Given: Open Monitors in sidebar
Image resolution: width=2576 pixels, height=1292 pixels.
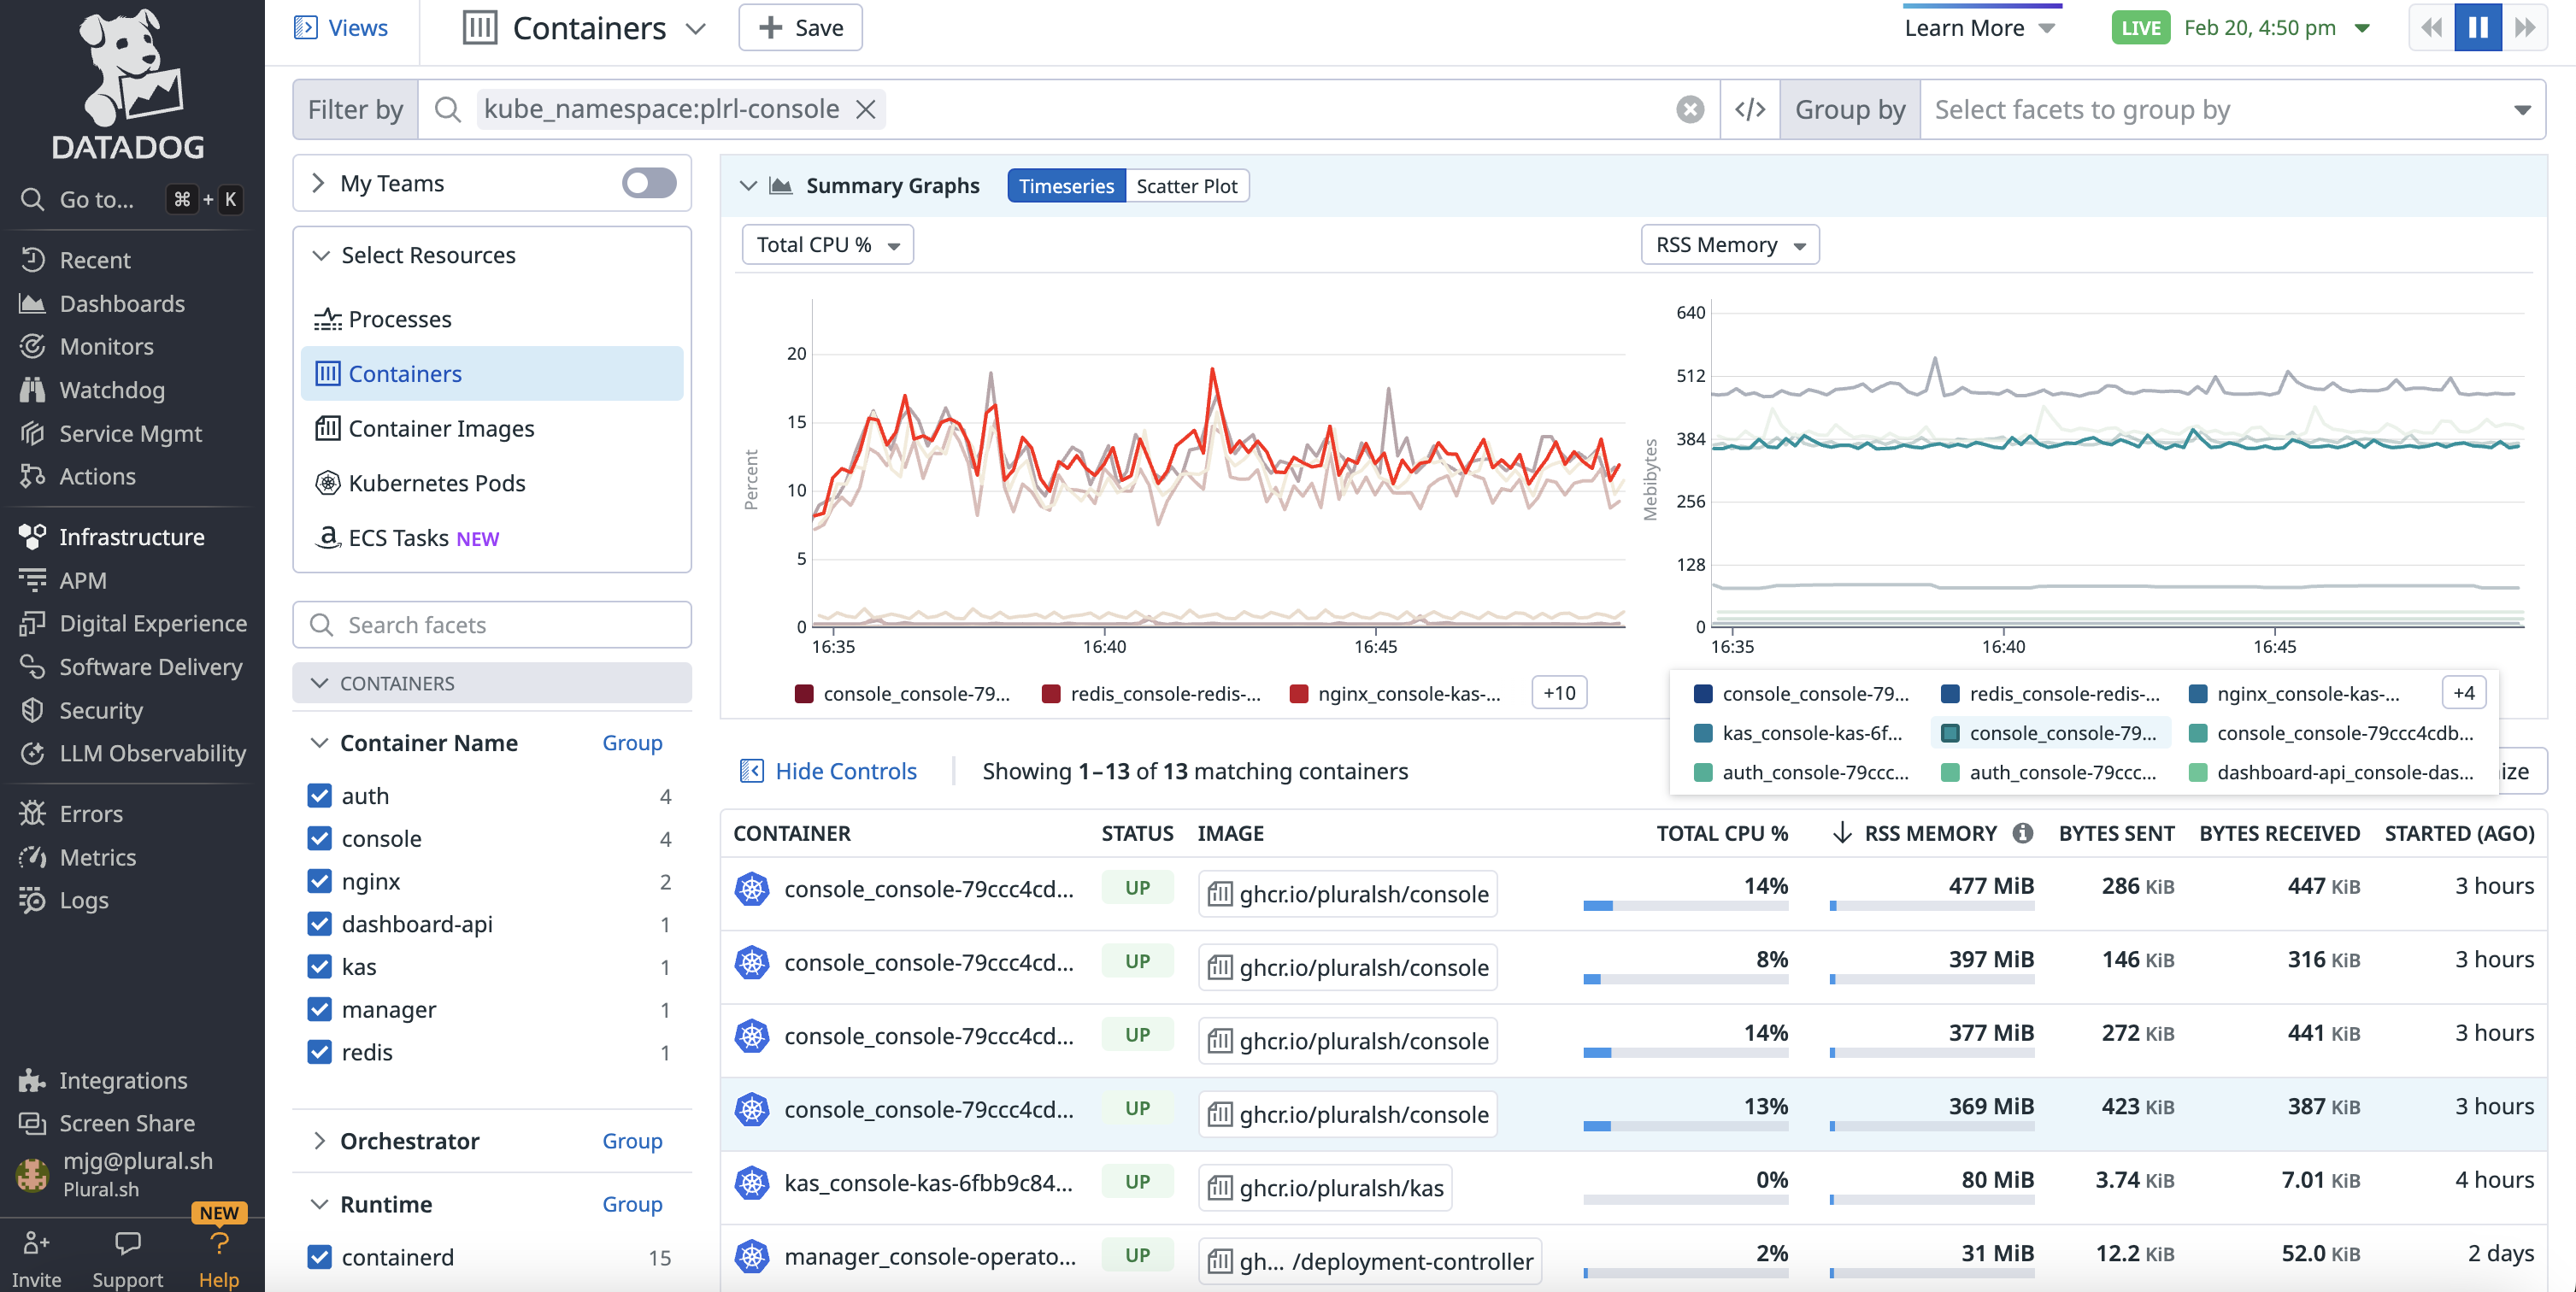Looking at the screenshot, I should [106, 346].
